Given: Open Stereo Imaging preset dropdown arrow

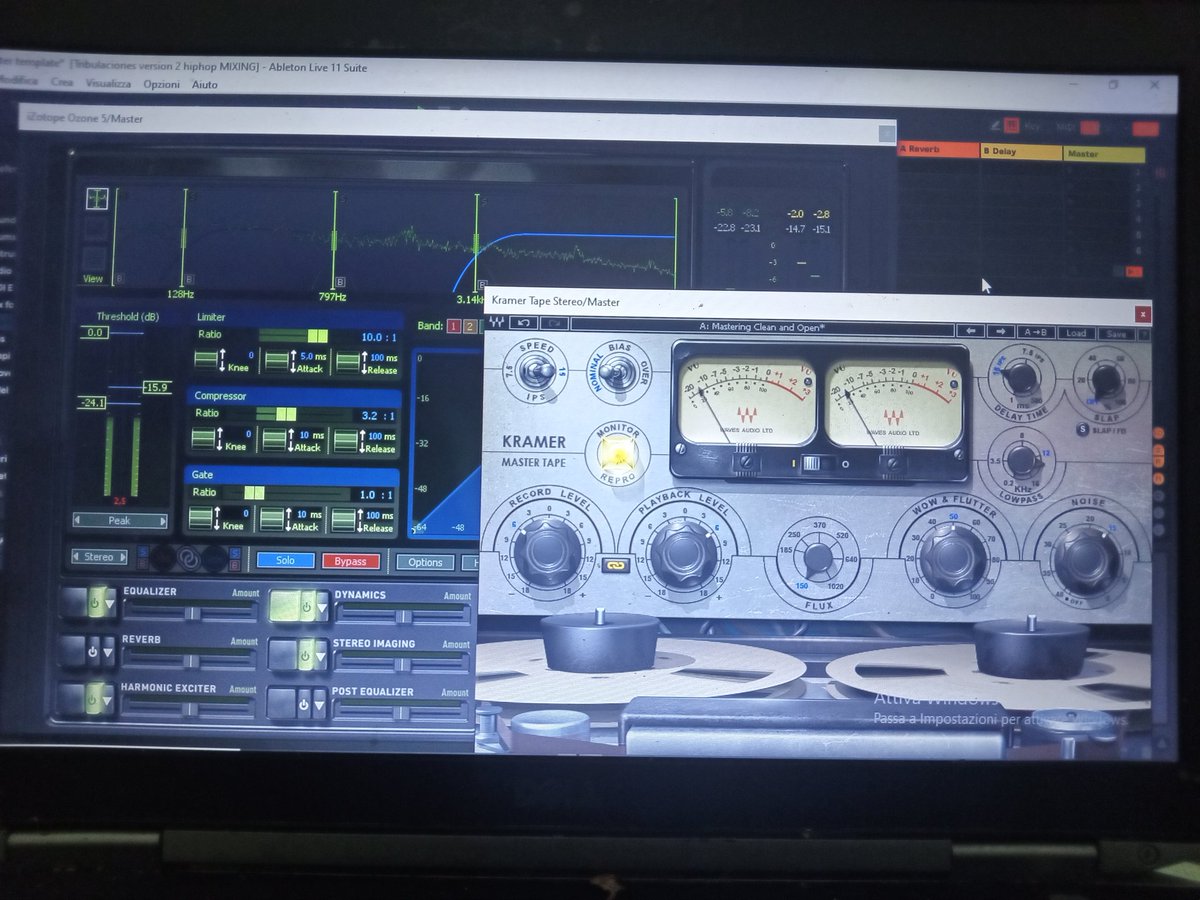Looking at the screenshot, I should coord(319,655).
